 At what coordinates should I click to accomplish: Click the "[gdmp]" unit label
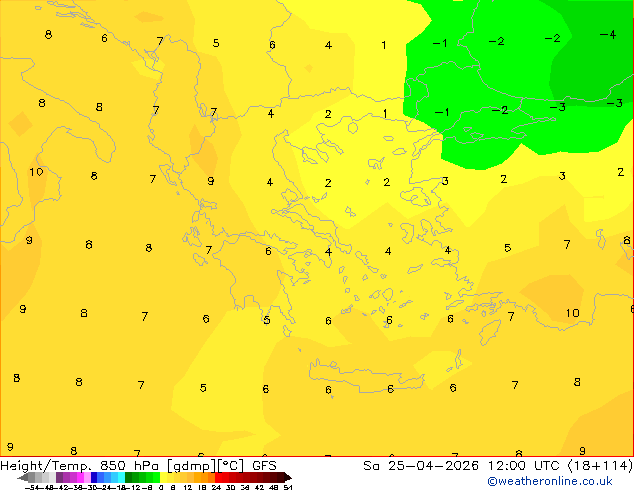pyautogui.click(x=192, y=466)
